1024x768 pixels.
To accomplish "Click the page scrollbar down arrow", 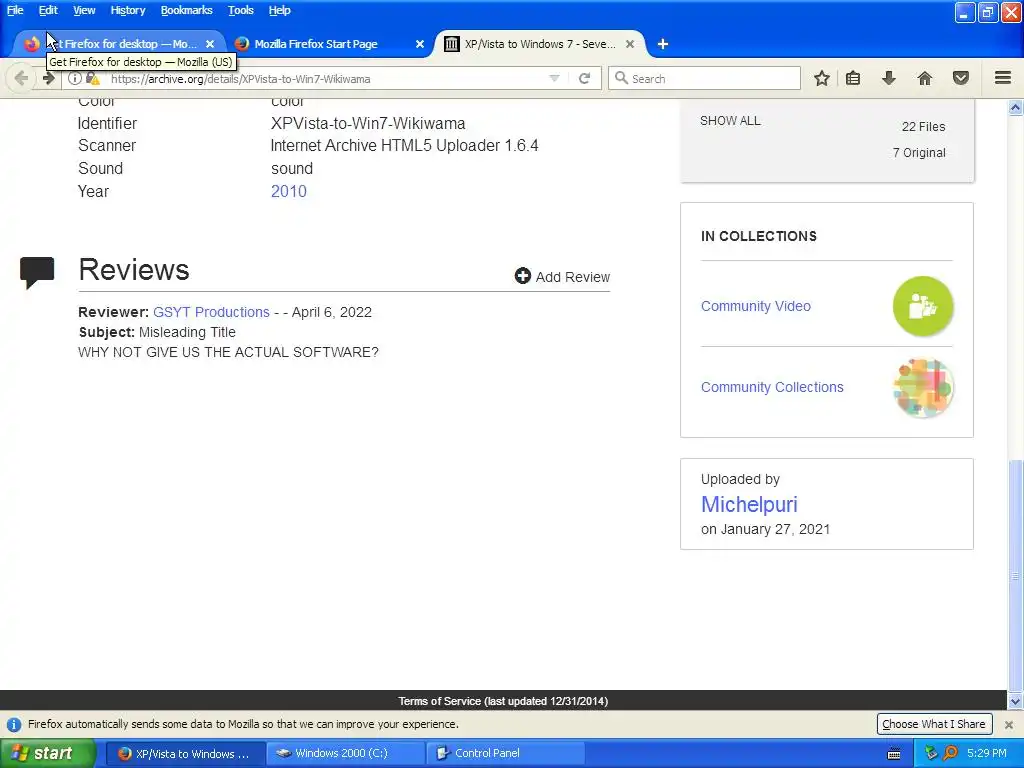I will 1015,701.
